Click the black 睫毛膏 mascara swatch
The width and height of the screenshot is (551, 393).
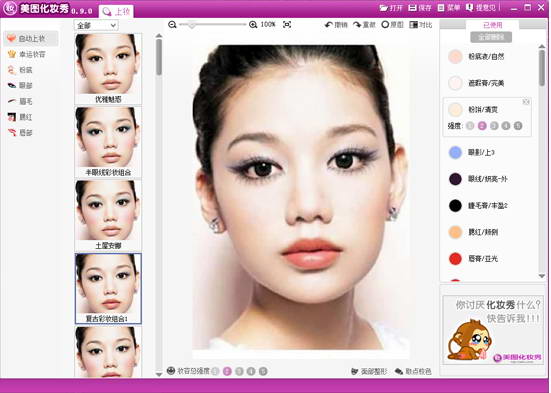click(455, 206)
